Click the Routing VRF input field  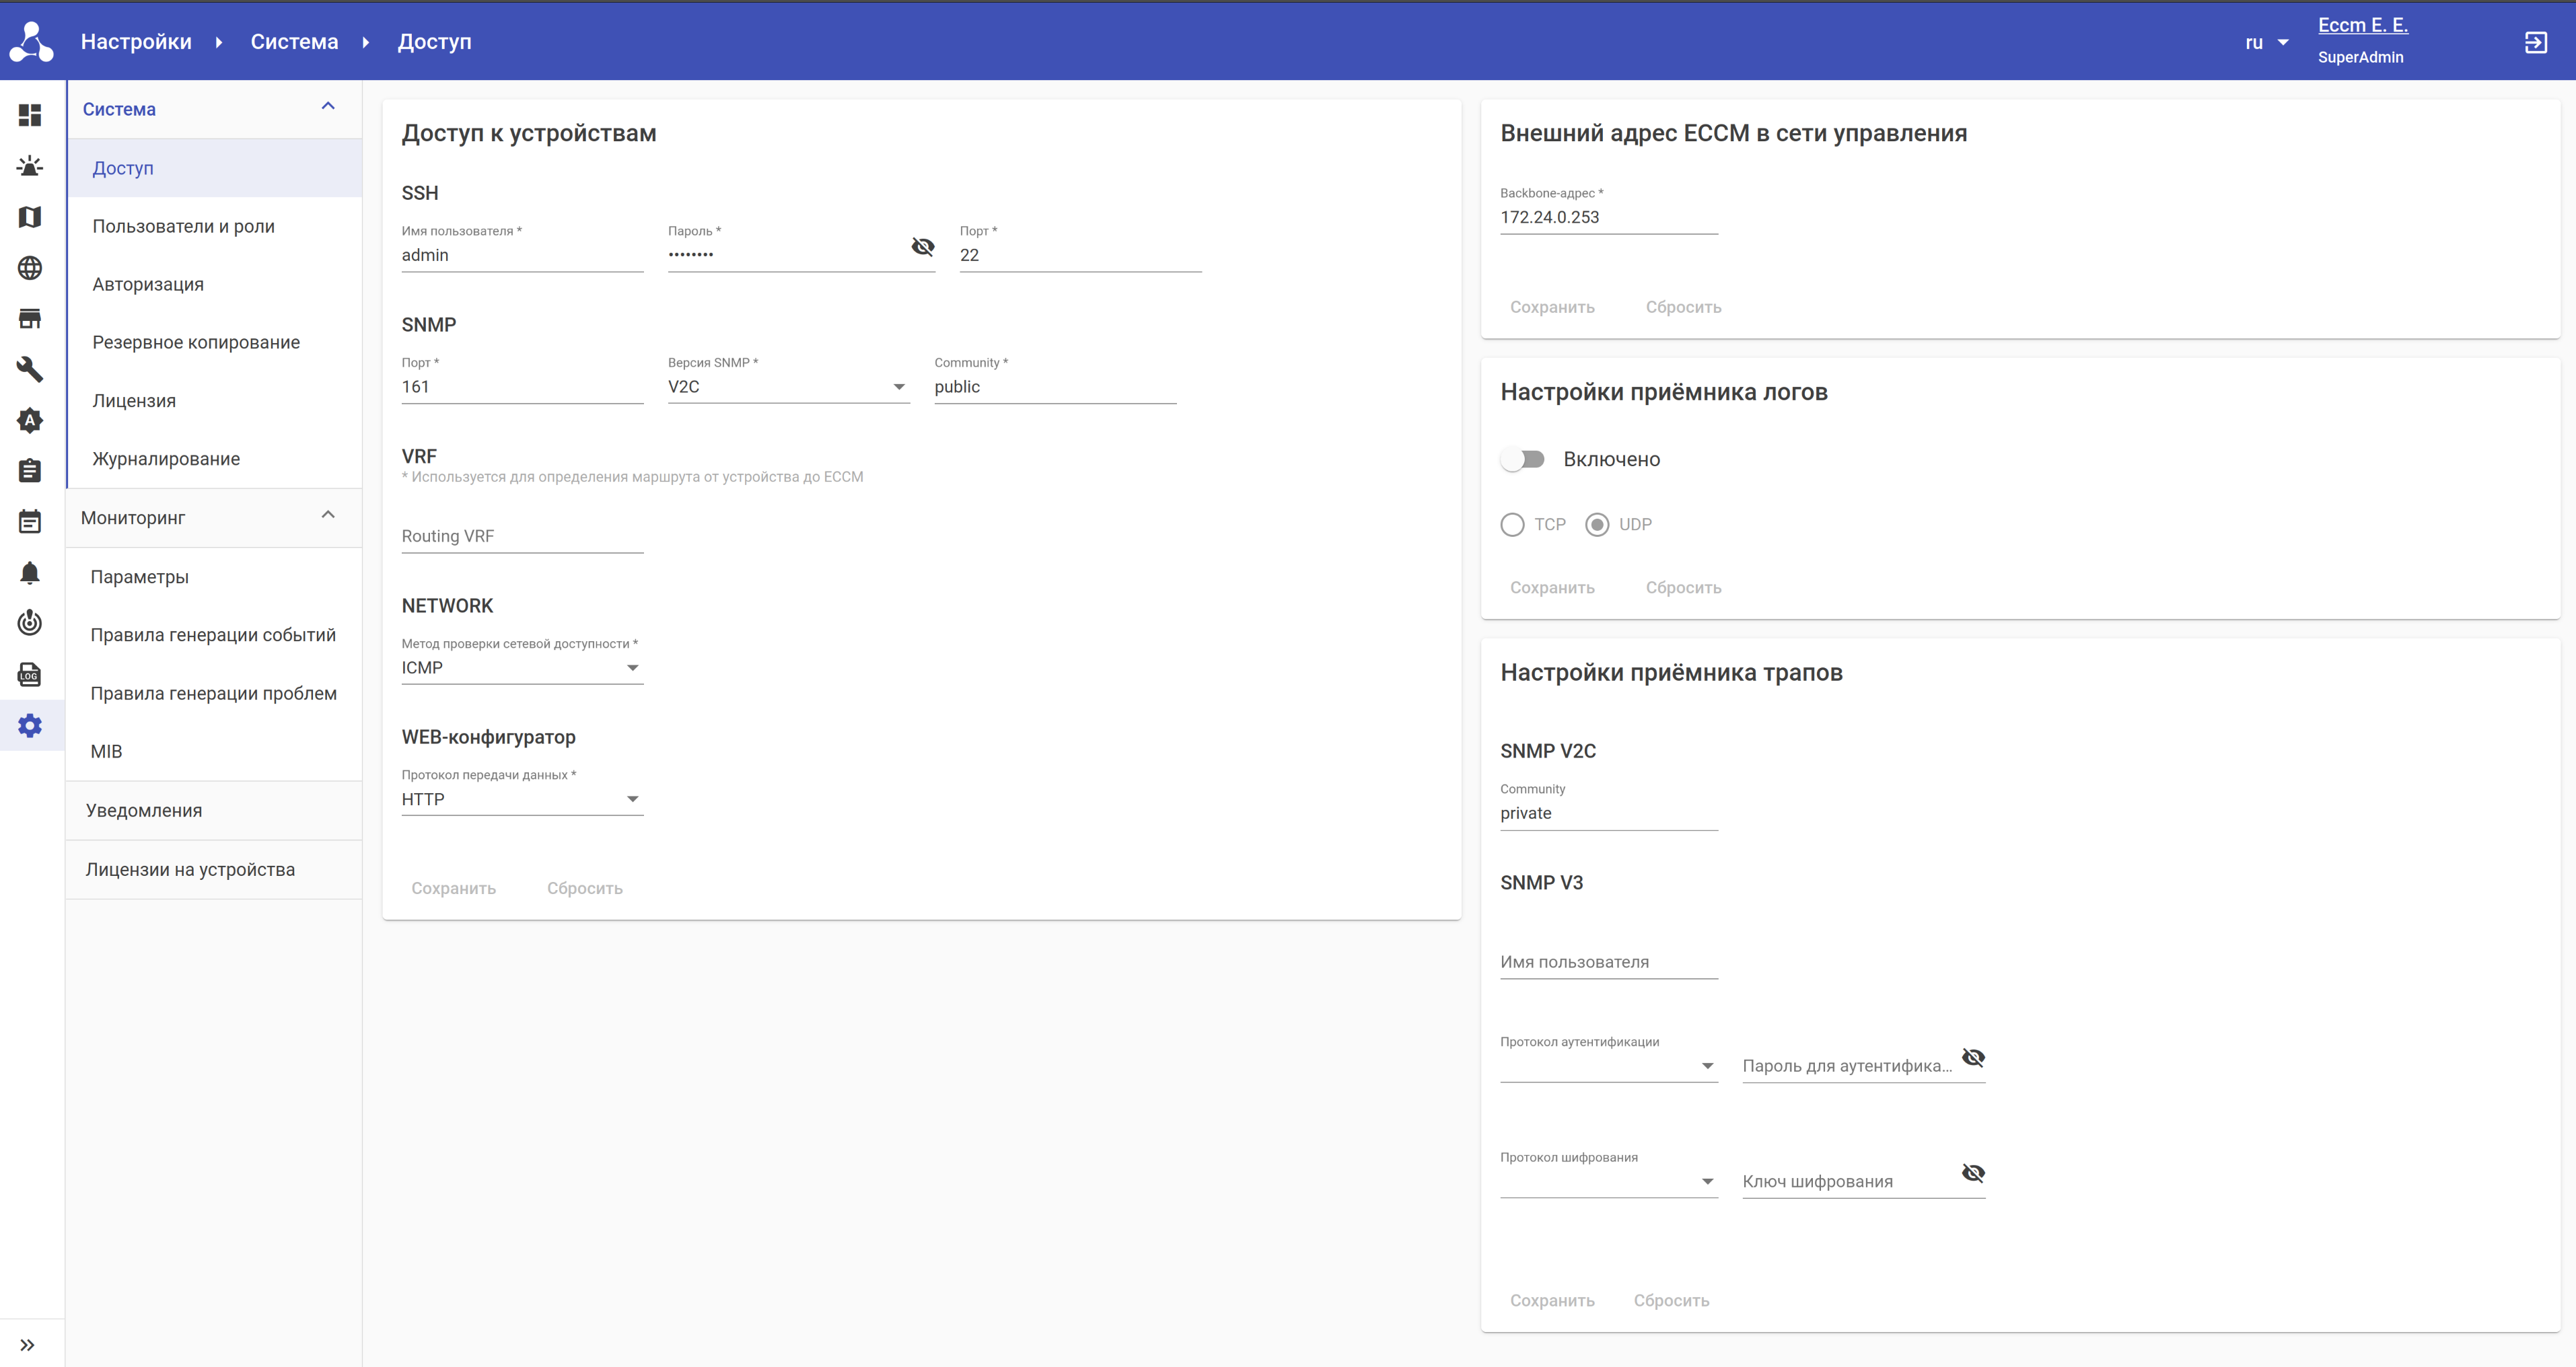[x=521, y=536]
